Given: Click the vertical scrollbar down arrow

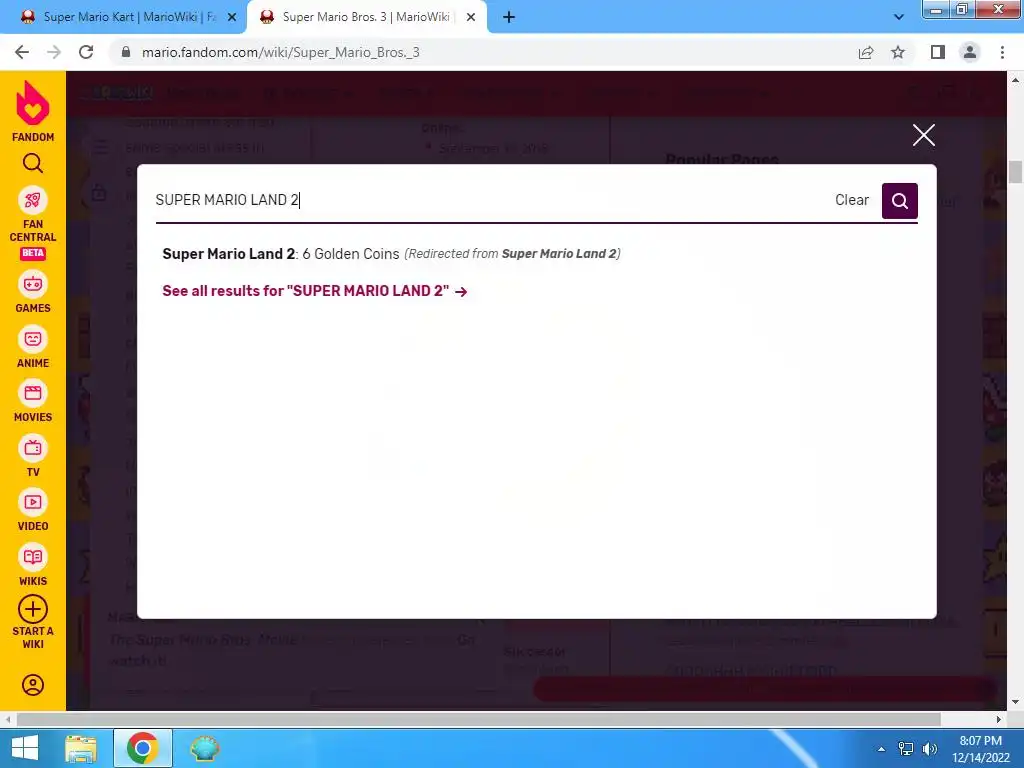Looking at the screenshot, I should click(1015, 702).
